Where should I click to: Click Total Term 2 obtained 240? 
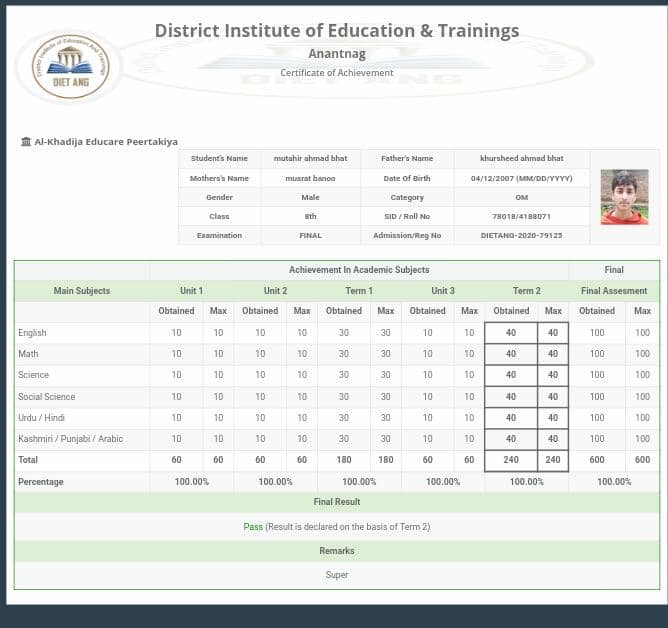pos(511,460)
